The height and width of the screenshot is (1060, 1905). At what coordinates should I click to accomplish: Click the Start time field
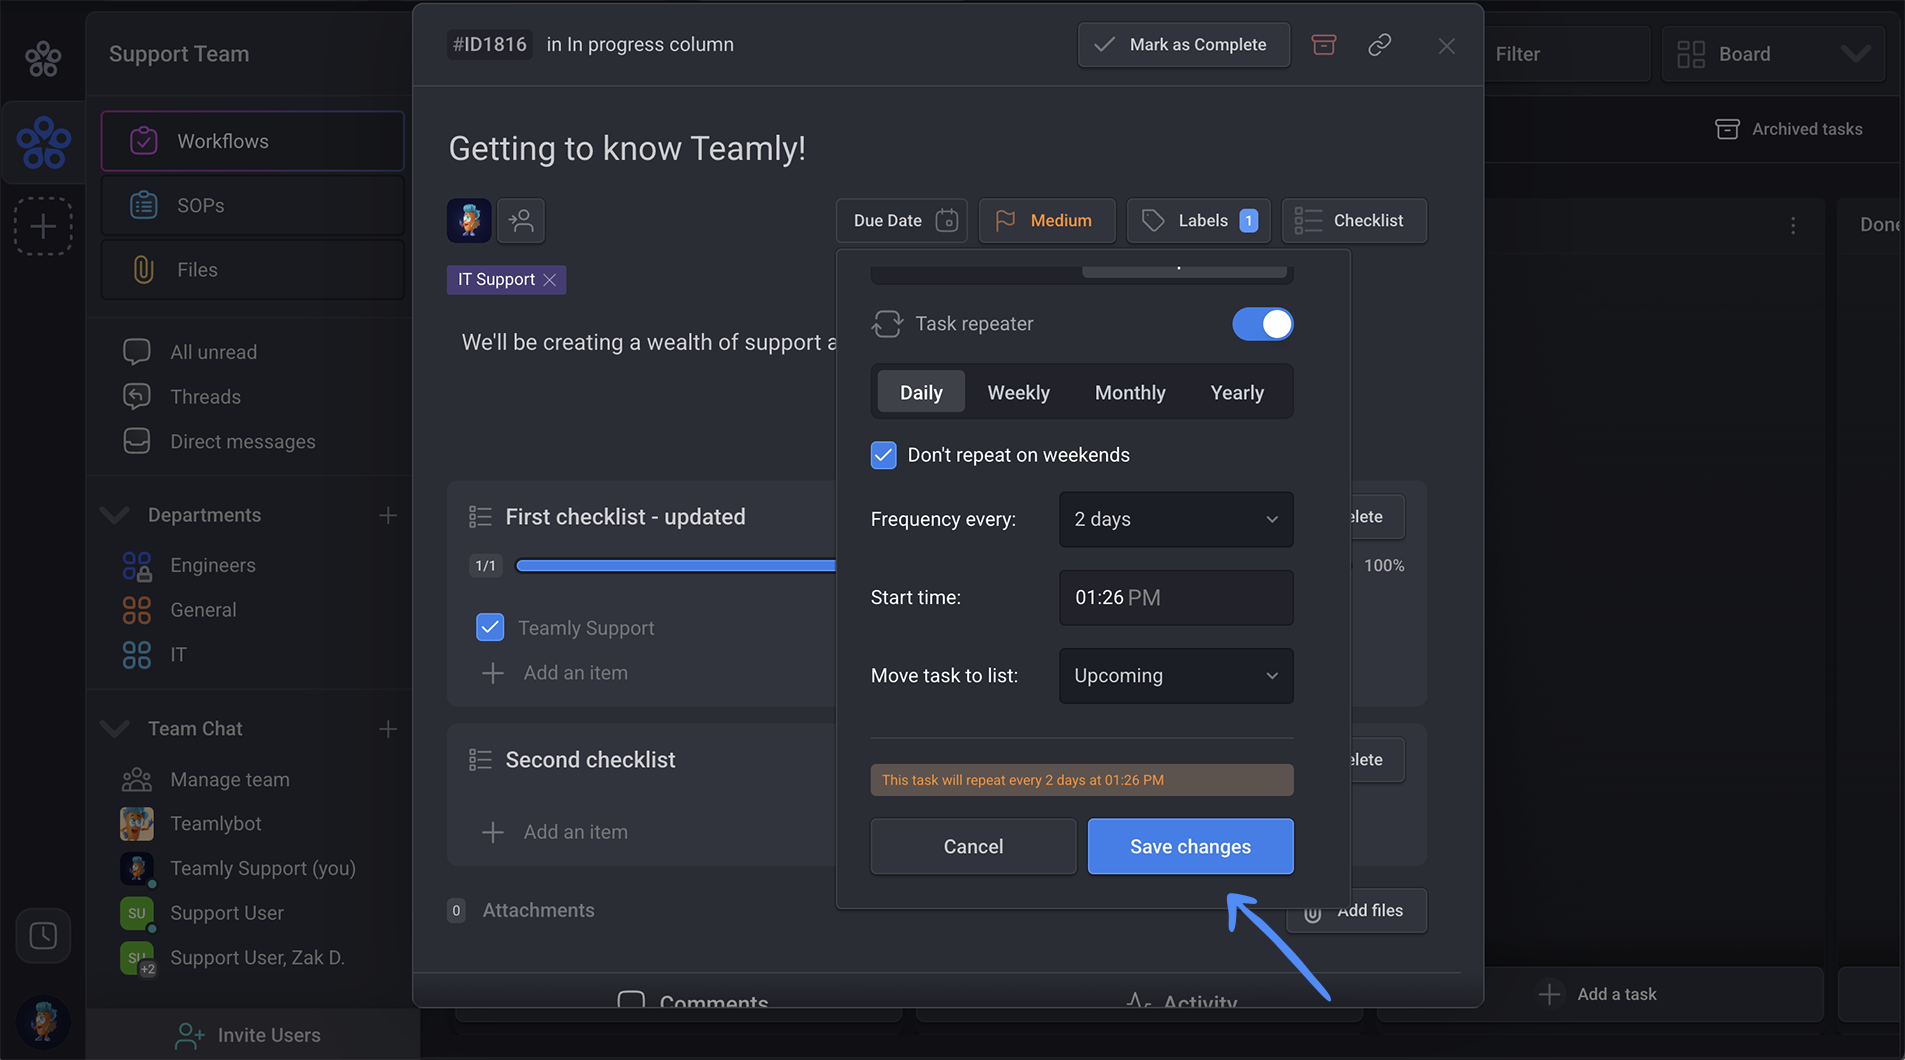1176,597
